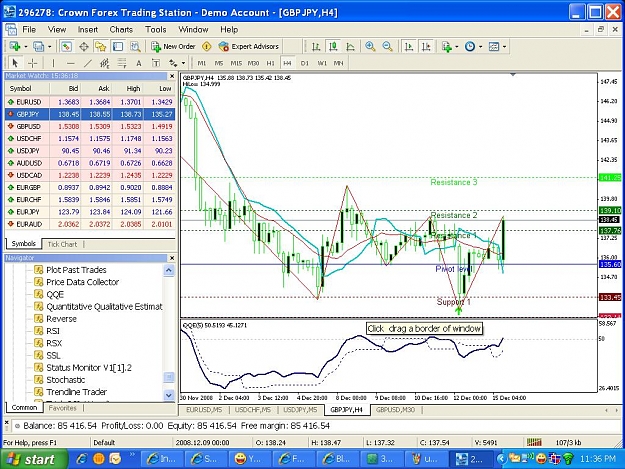The height and width of the screenshot is (469, 625).
Task: Open the Profiles dropdown arrow
Action: [49, 47]
